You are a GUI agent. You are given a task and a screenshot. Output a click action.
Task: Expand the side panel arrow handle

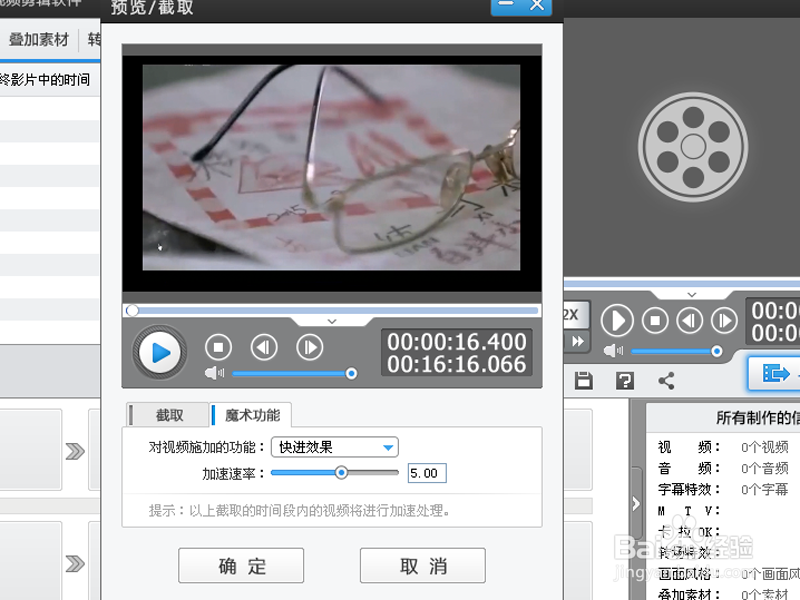pos(636,504)
